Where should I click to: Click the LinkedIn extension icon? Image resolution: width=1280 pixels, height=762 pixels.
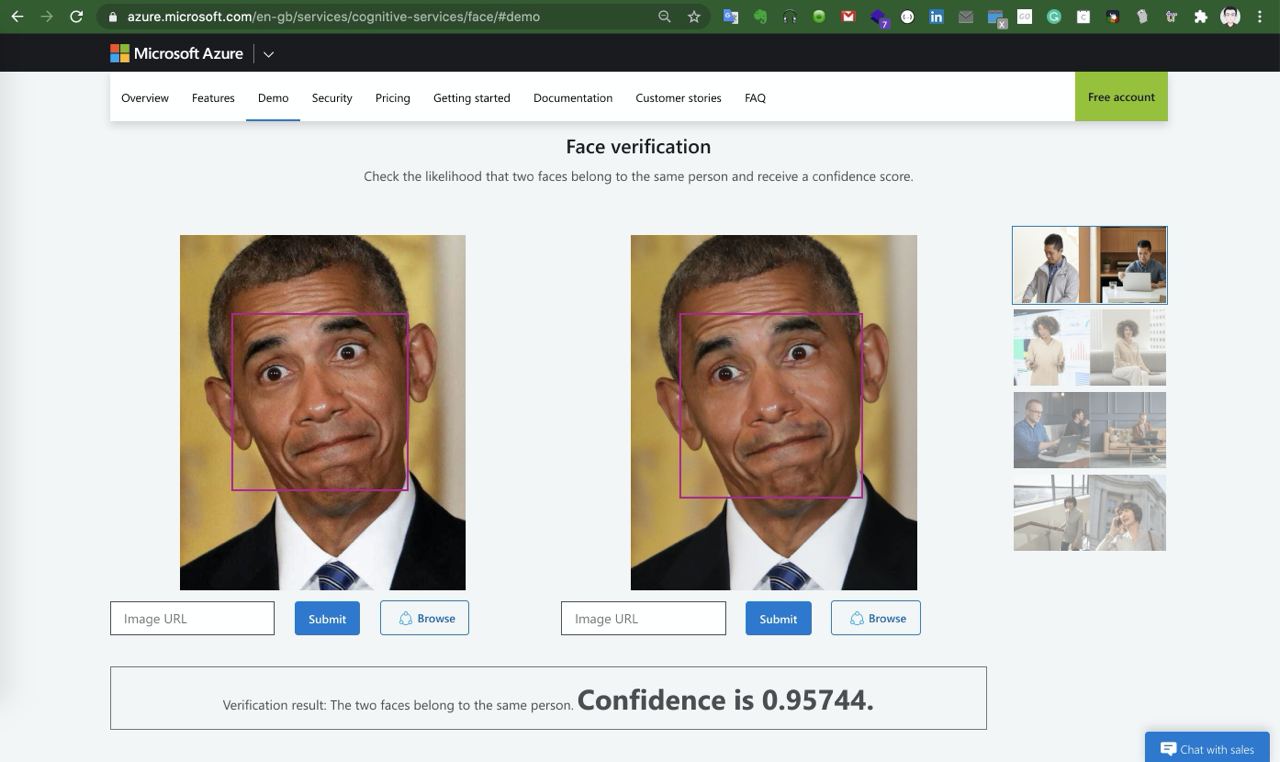coord(936,16)
